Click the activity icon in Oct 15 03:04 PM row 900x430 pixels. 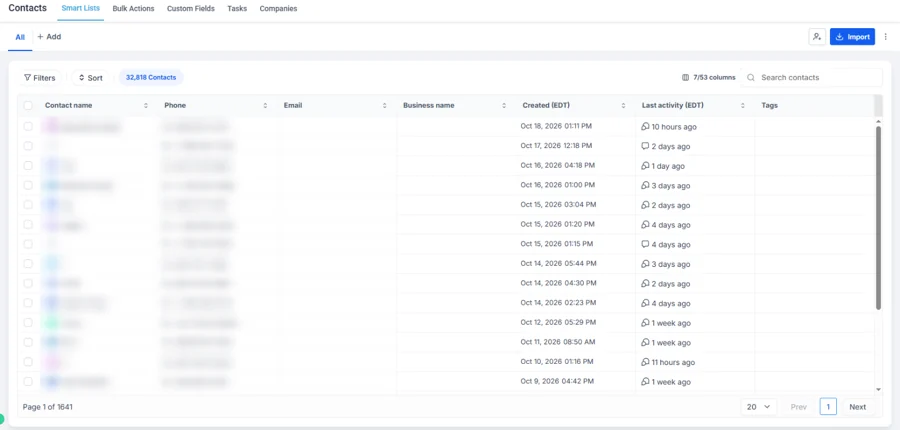pos(645,205)
